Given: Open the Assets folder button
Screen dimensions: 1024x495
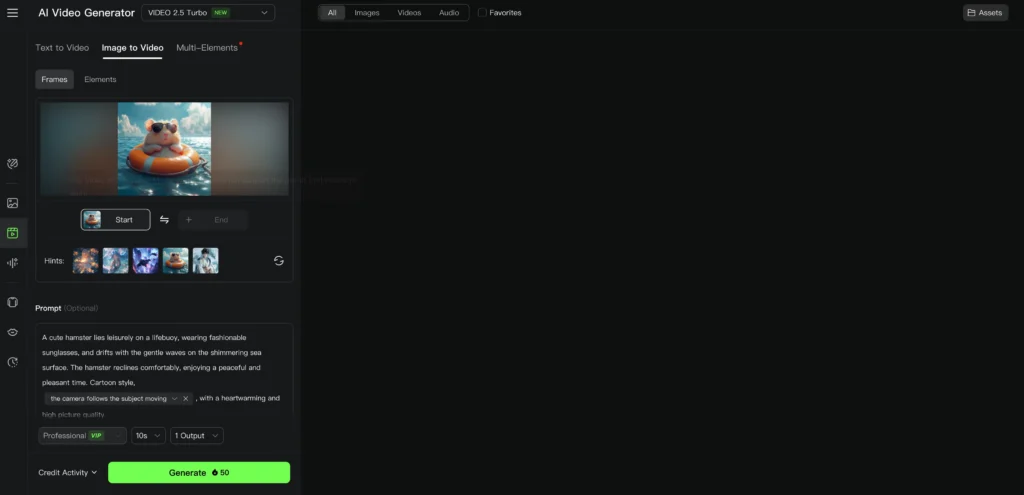Looking at the screenshot, I should coord(985,13).
